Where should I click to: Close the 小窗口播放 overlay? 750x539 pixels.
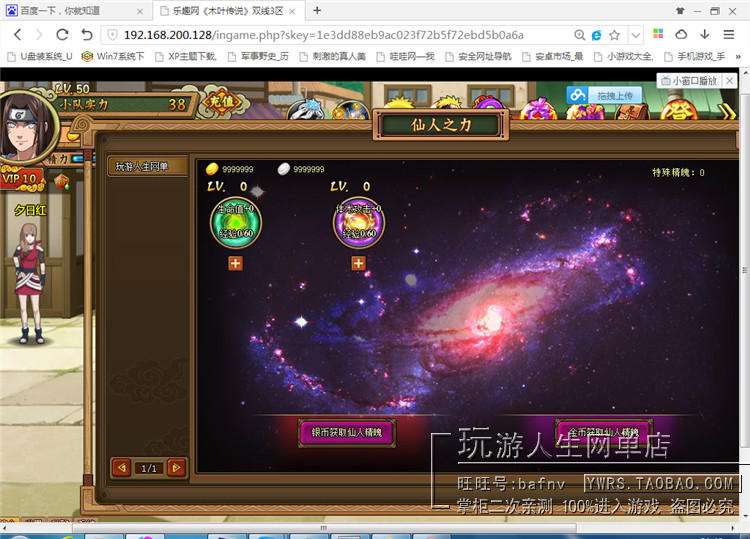[729, 81]
